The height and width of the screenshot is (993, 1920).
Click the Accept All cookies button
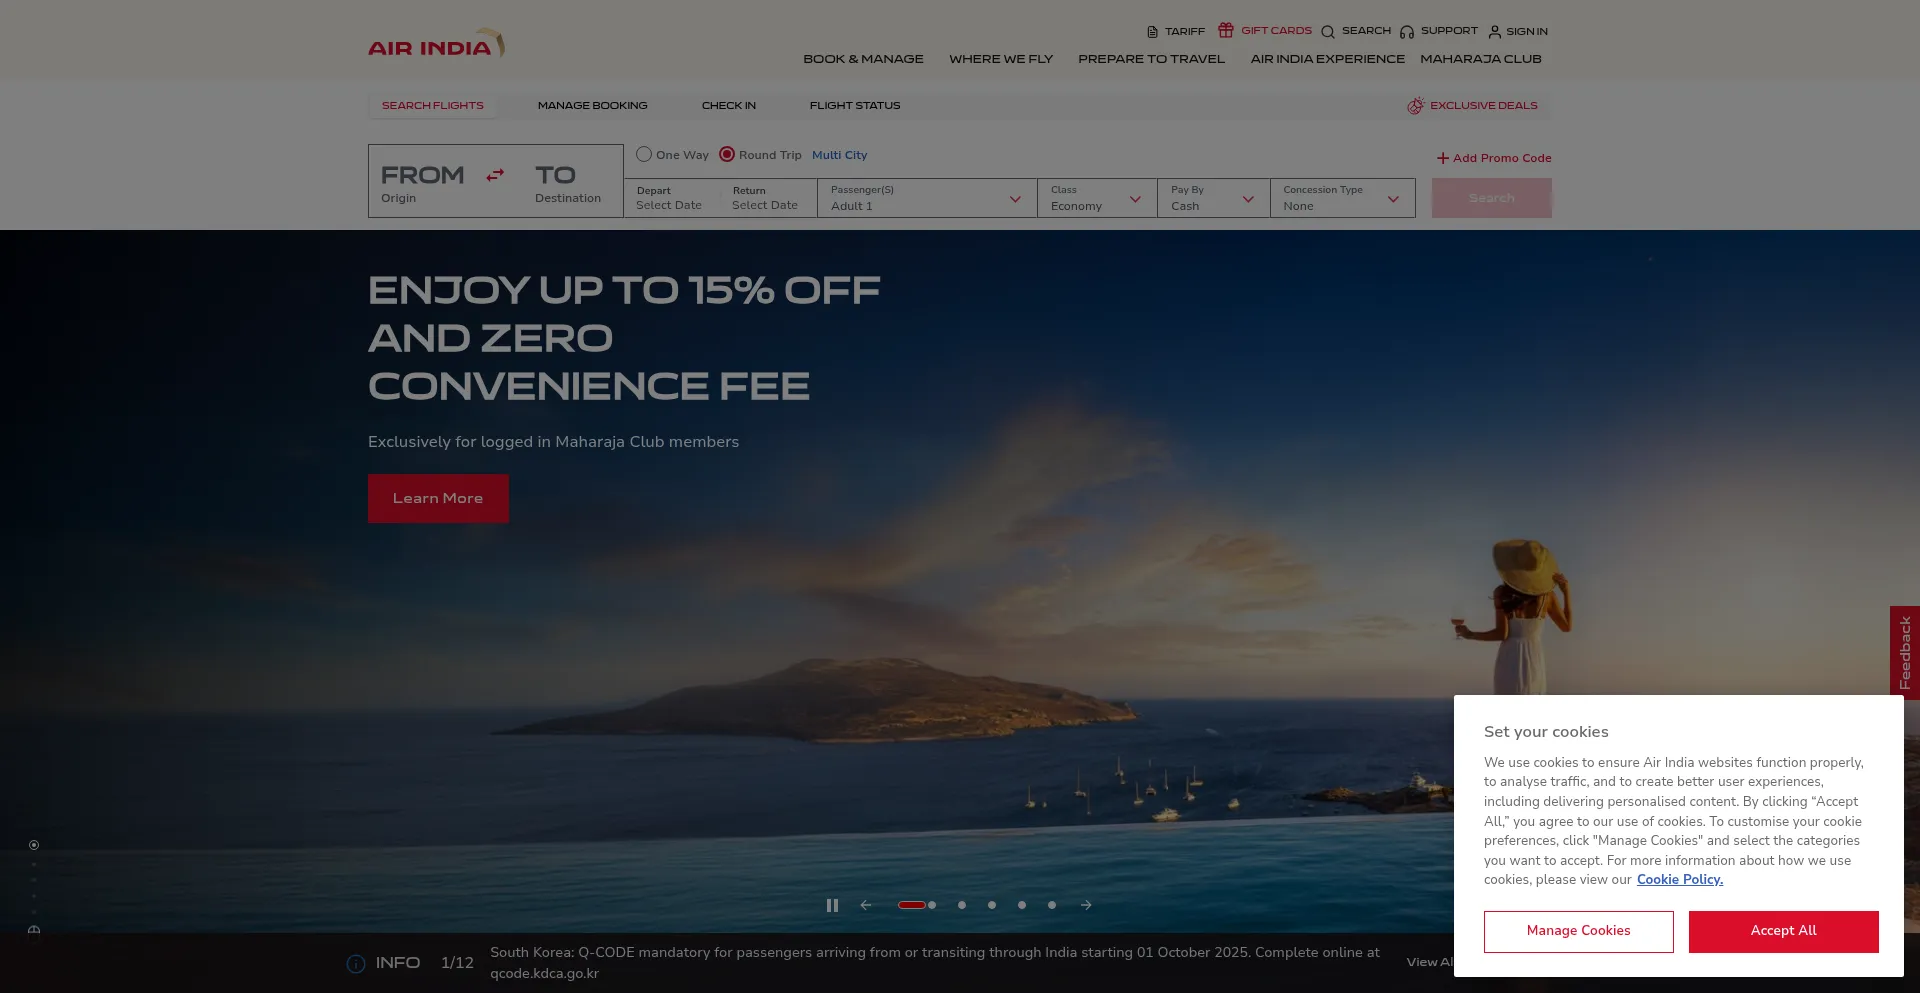tap(1783, 931)
